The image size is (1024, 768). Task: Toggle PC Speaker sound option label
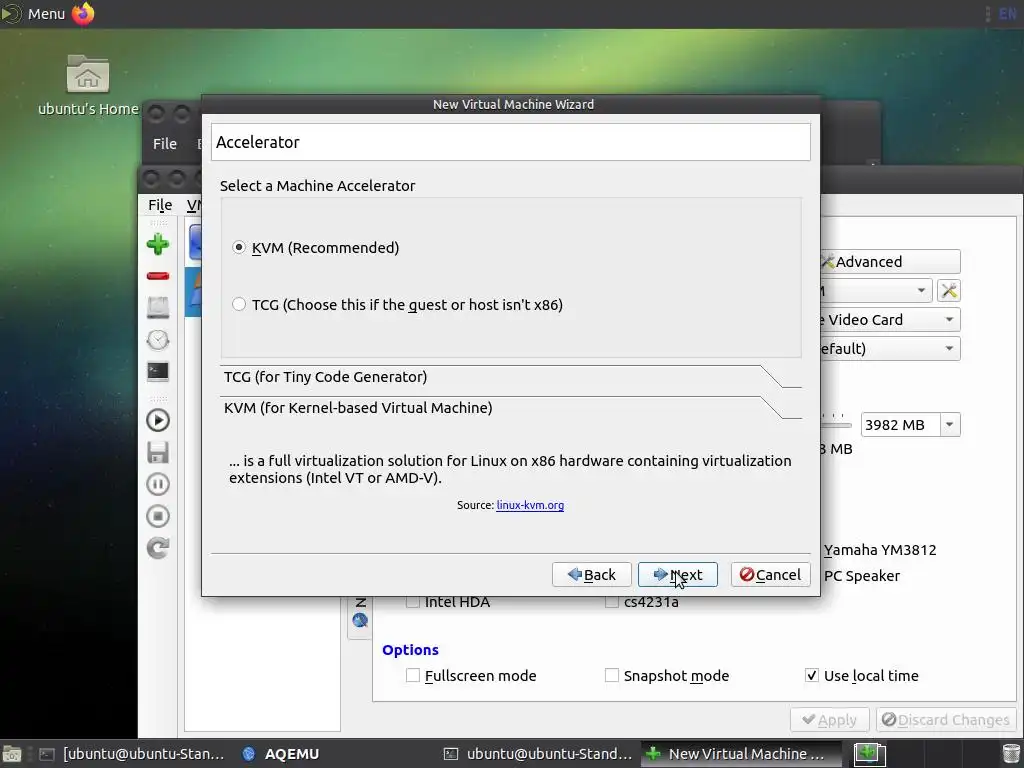click(x=861, y=576)
